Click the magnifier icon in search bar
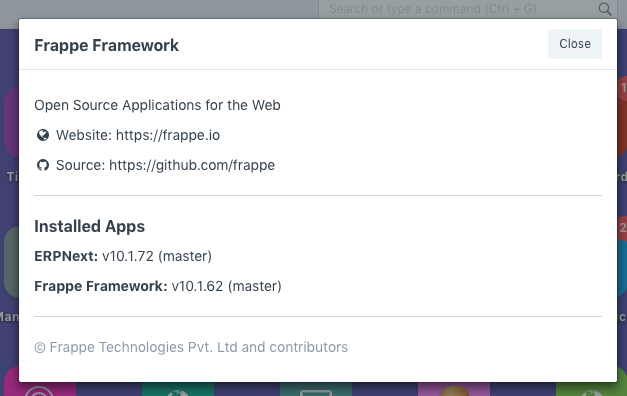 coord(605,9)
